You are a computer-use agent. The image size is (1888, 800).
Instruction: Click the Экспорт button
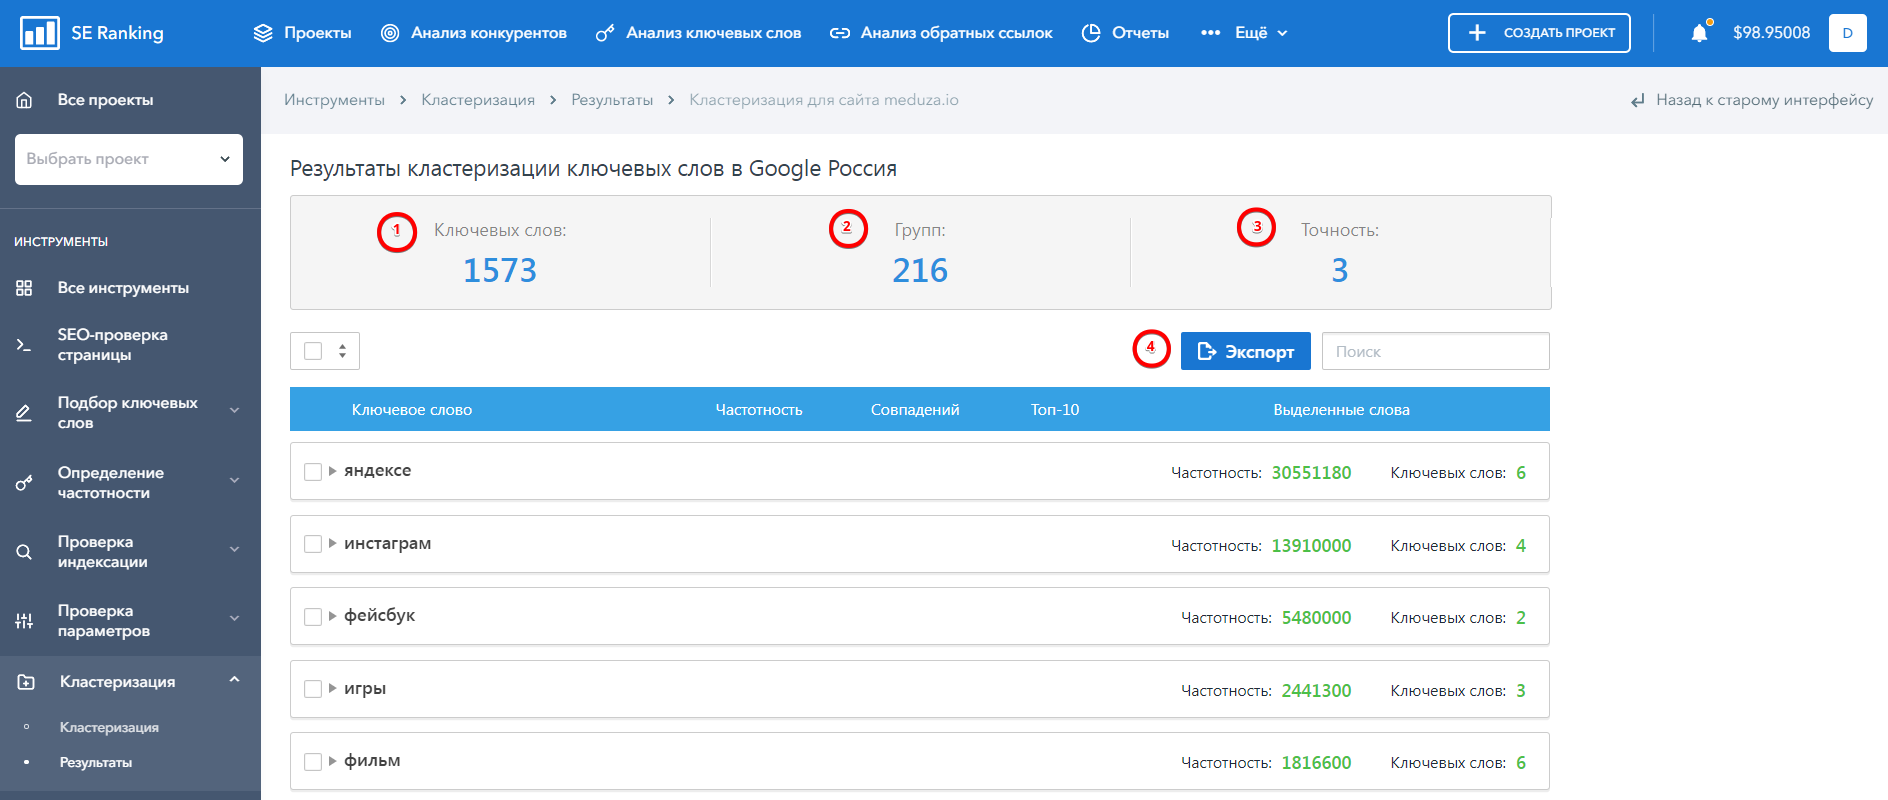[x=1245, y=351]
